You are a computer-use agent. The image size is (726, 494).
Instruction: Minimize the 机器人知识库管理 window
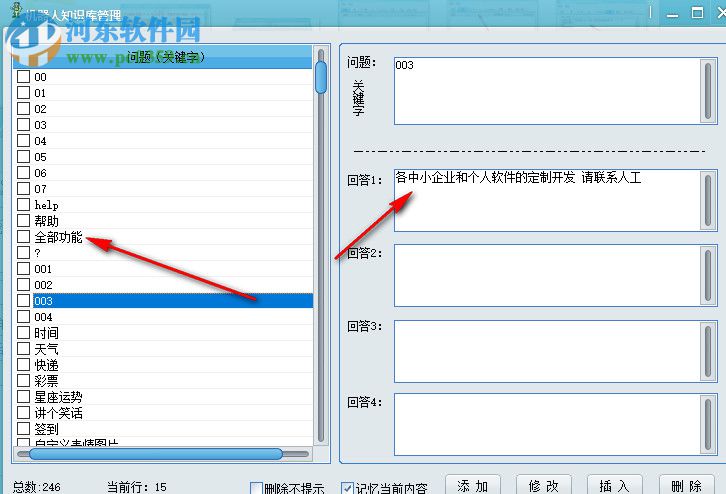672,14
